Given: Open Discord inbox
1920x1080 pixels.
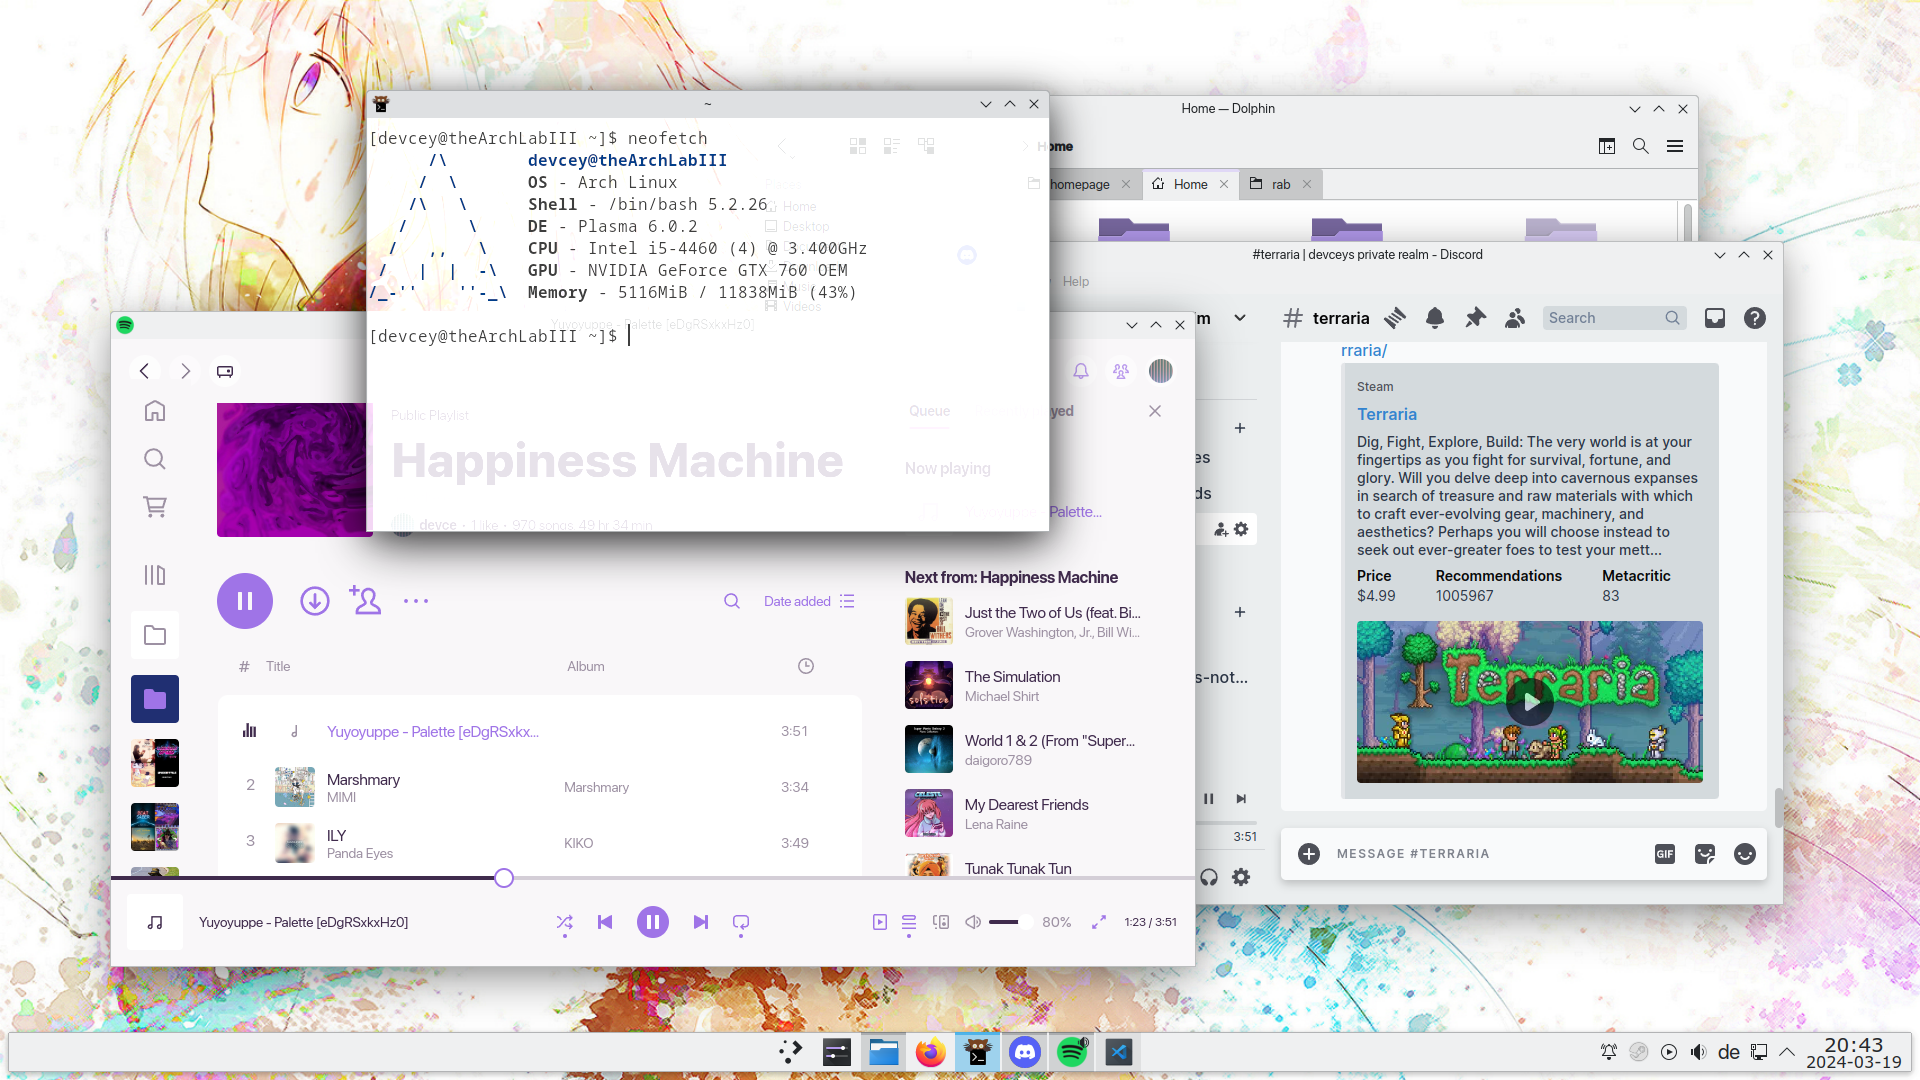Looking at the screenshot, I should point(1715,318).
